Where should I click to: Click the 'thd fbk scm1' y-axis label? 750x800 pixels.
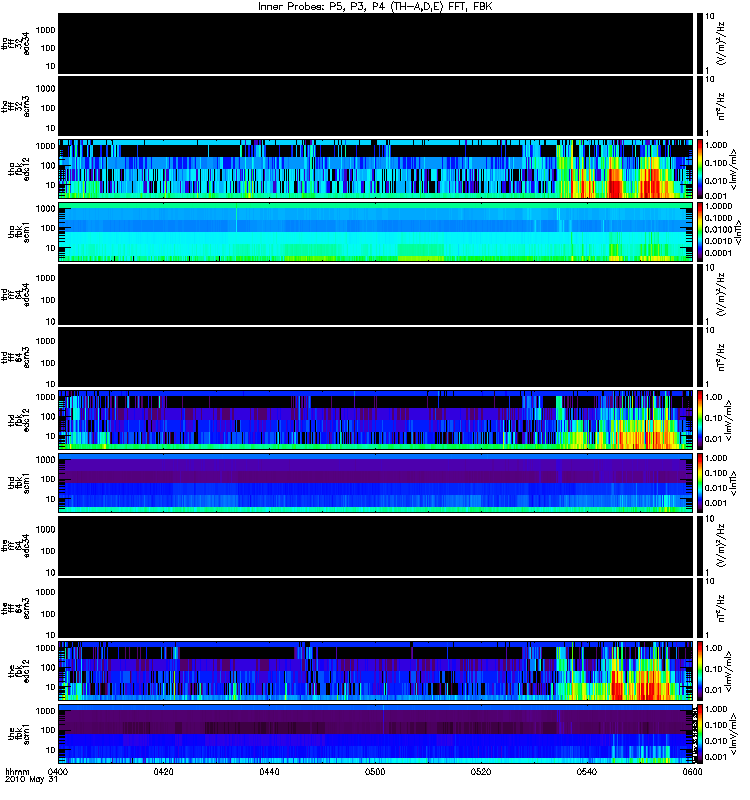click(19, 483)
